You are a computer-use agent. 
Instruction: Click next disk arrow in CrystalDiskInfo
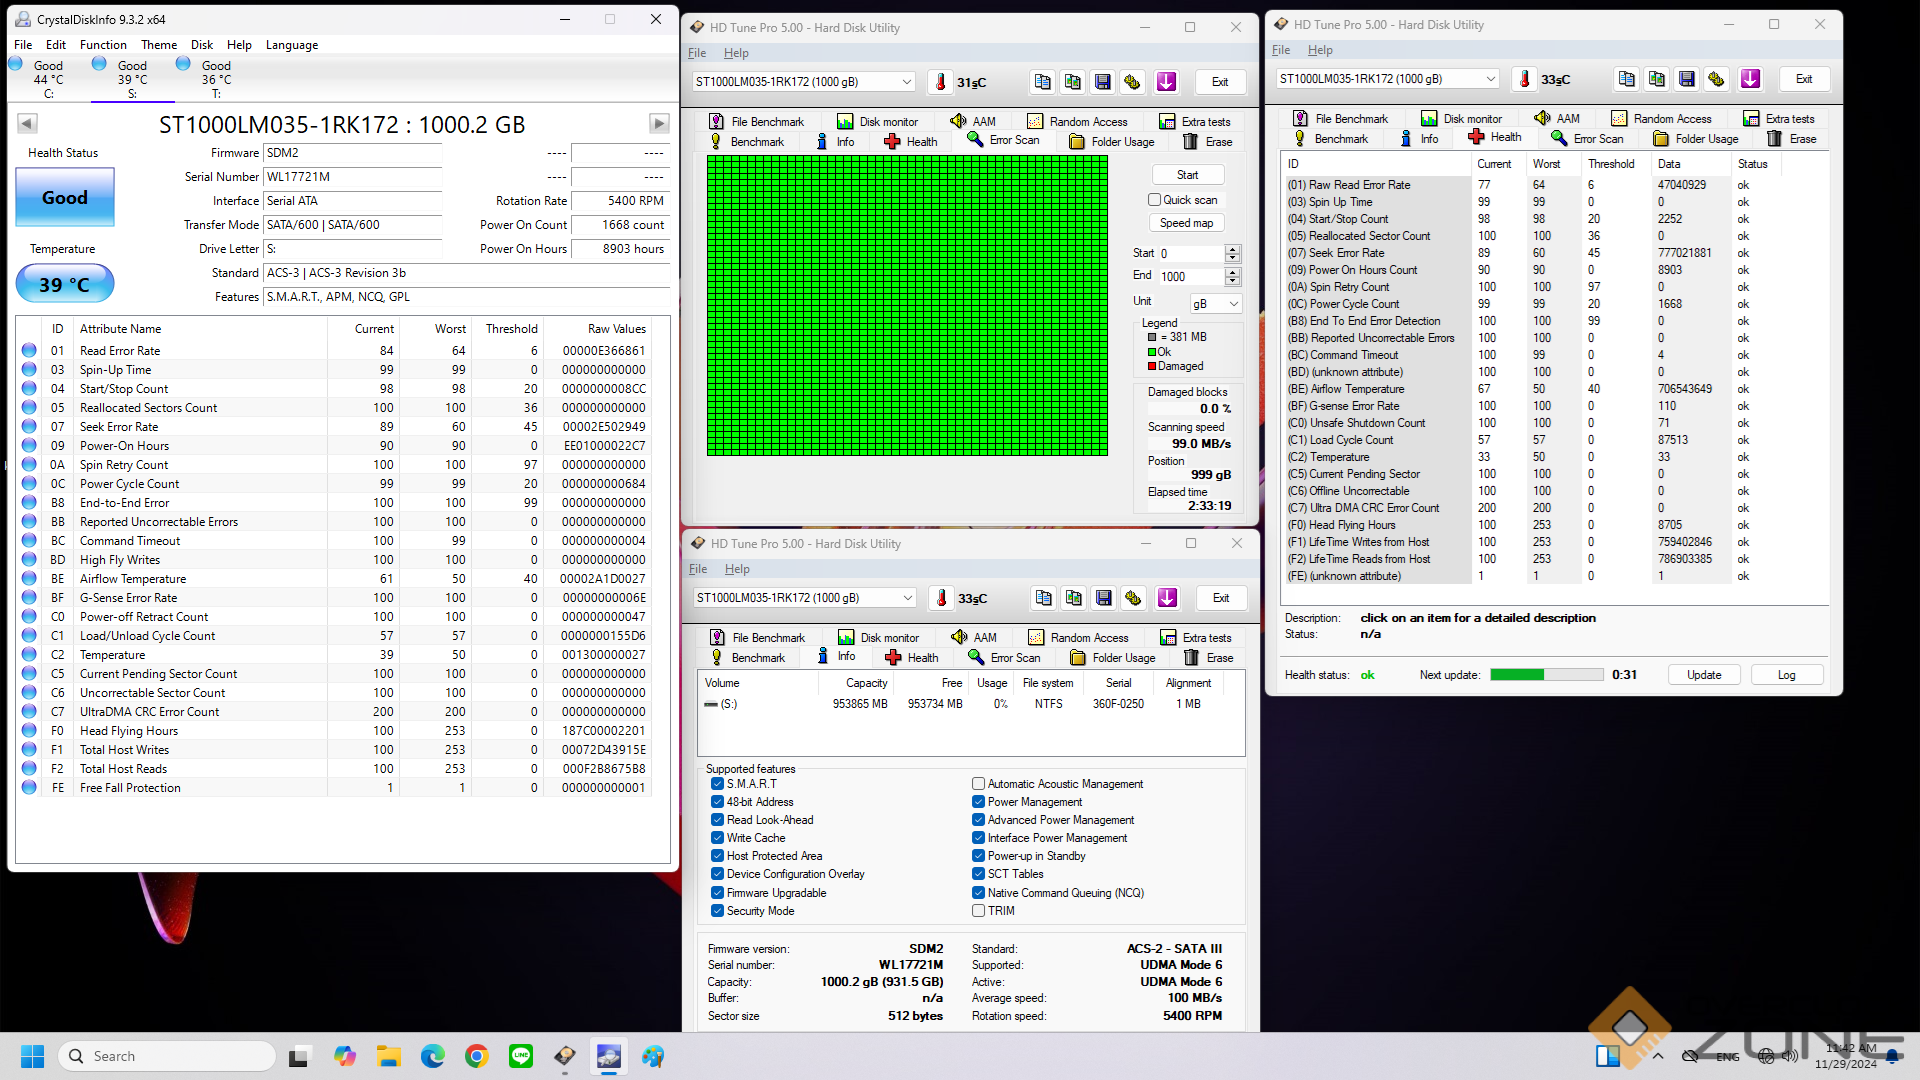pos(658,124)
